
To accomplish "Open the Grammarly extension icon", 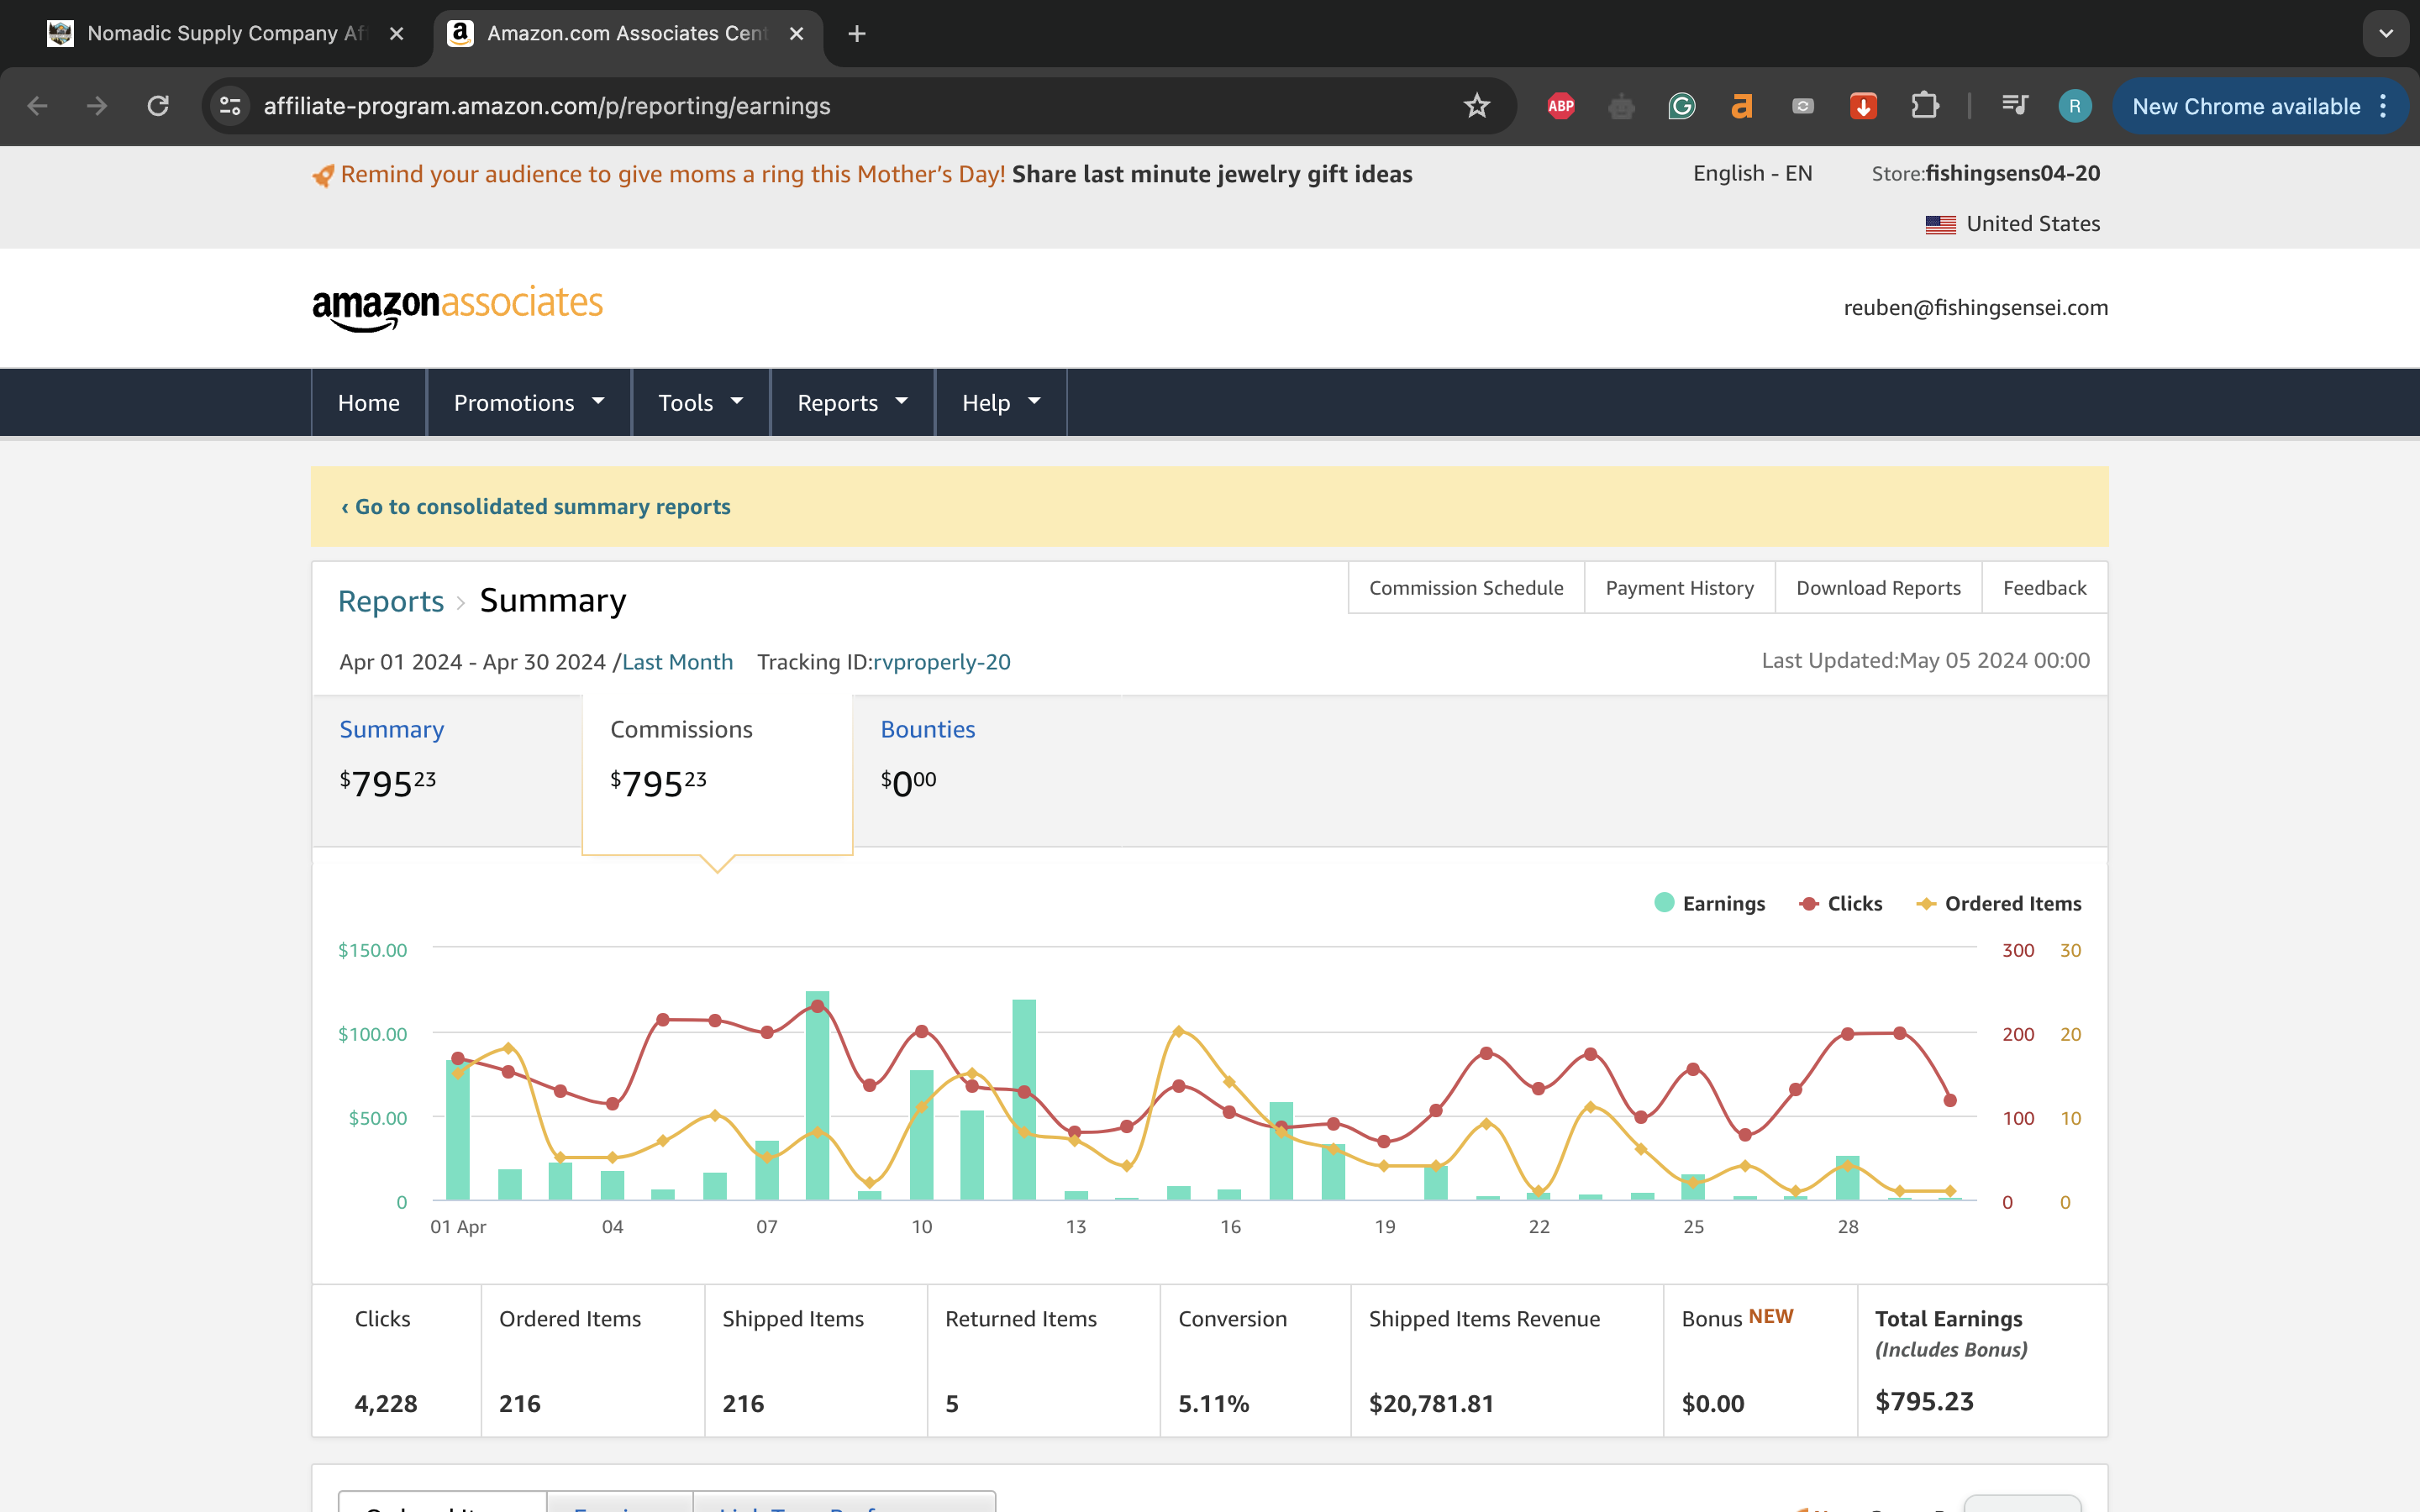I will pyautogui.click(x=1682, y=106).
